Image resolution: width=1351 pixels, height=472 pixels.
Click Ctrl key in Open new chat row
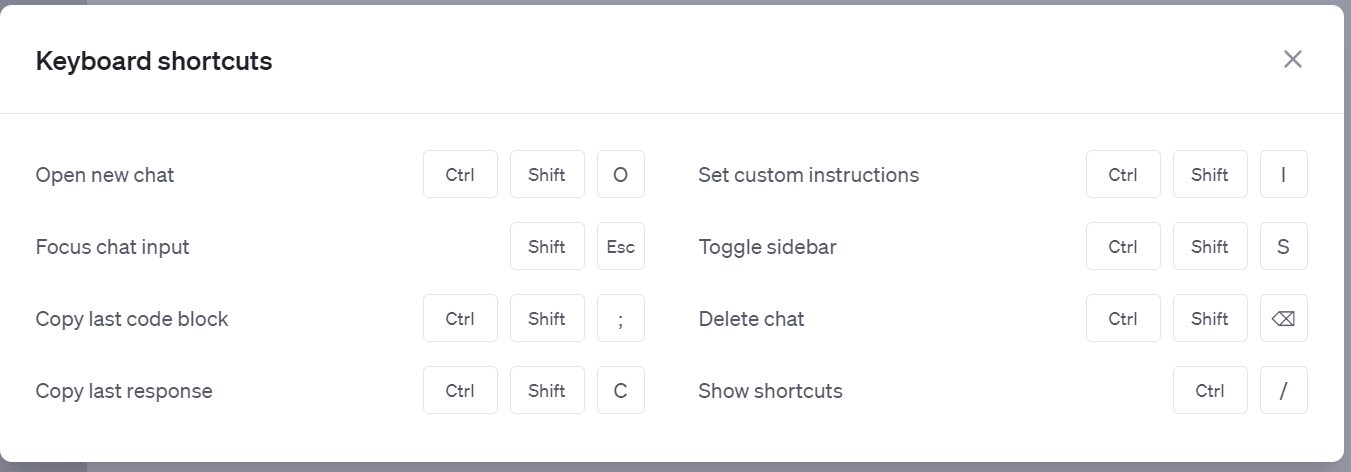460,175
